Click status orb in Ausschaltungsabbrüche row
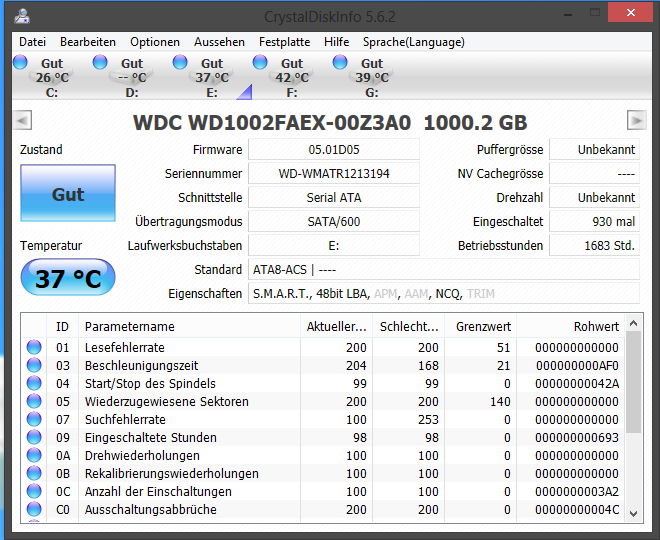 click(x=34, y=509)
